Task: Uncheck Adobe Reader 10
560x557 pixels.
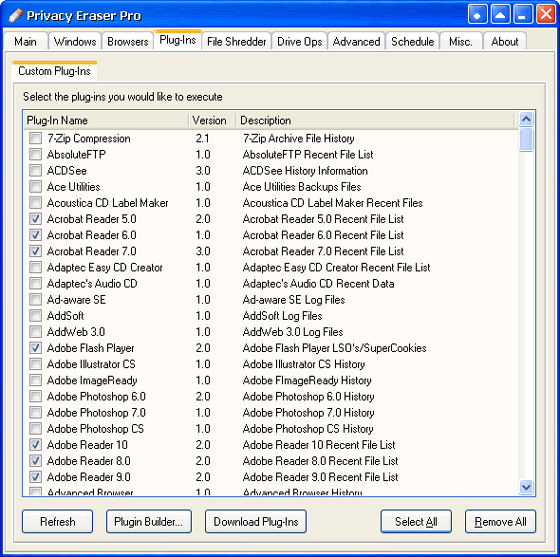Action: coord(35,445)
